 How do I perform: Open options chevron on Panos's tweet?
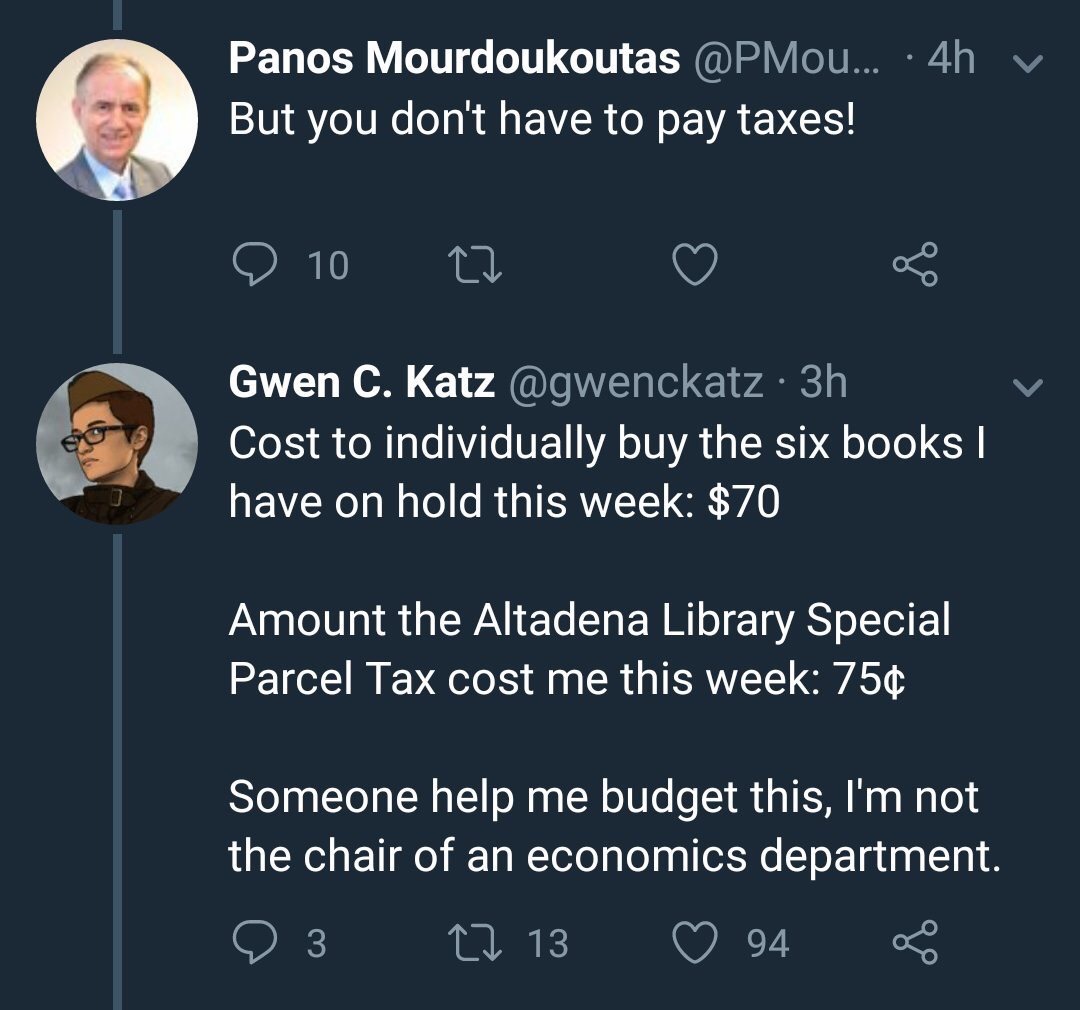point(1029,63)
